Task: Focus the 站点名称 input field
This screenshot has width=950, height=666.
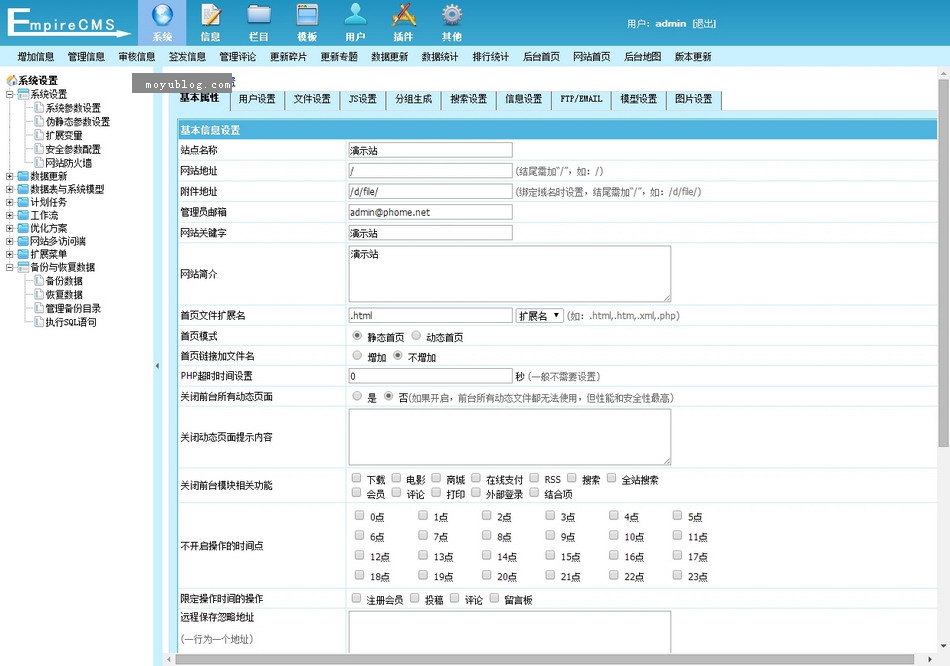Action: (430, 150)
